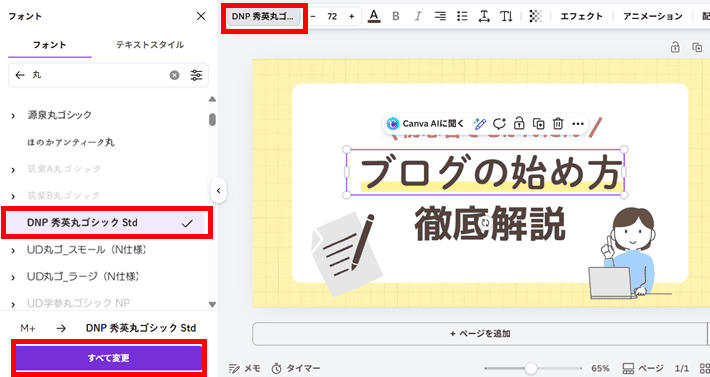This screenshot has width=710, height=377.
Task: Toggle italic formatting
Action: 417,16
